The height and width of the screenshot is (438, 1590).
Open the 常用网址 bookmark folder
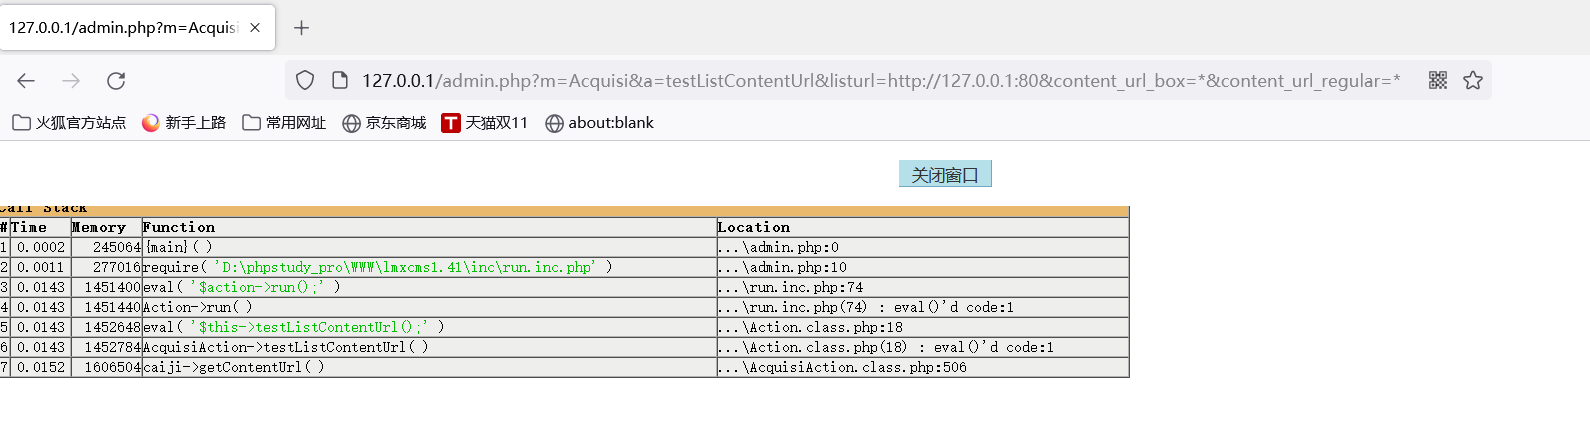pos(284,123)
